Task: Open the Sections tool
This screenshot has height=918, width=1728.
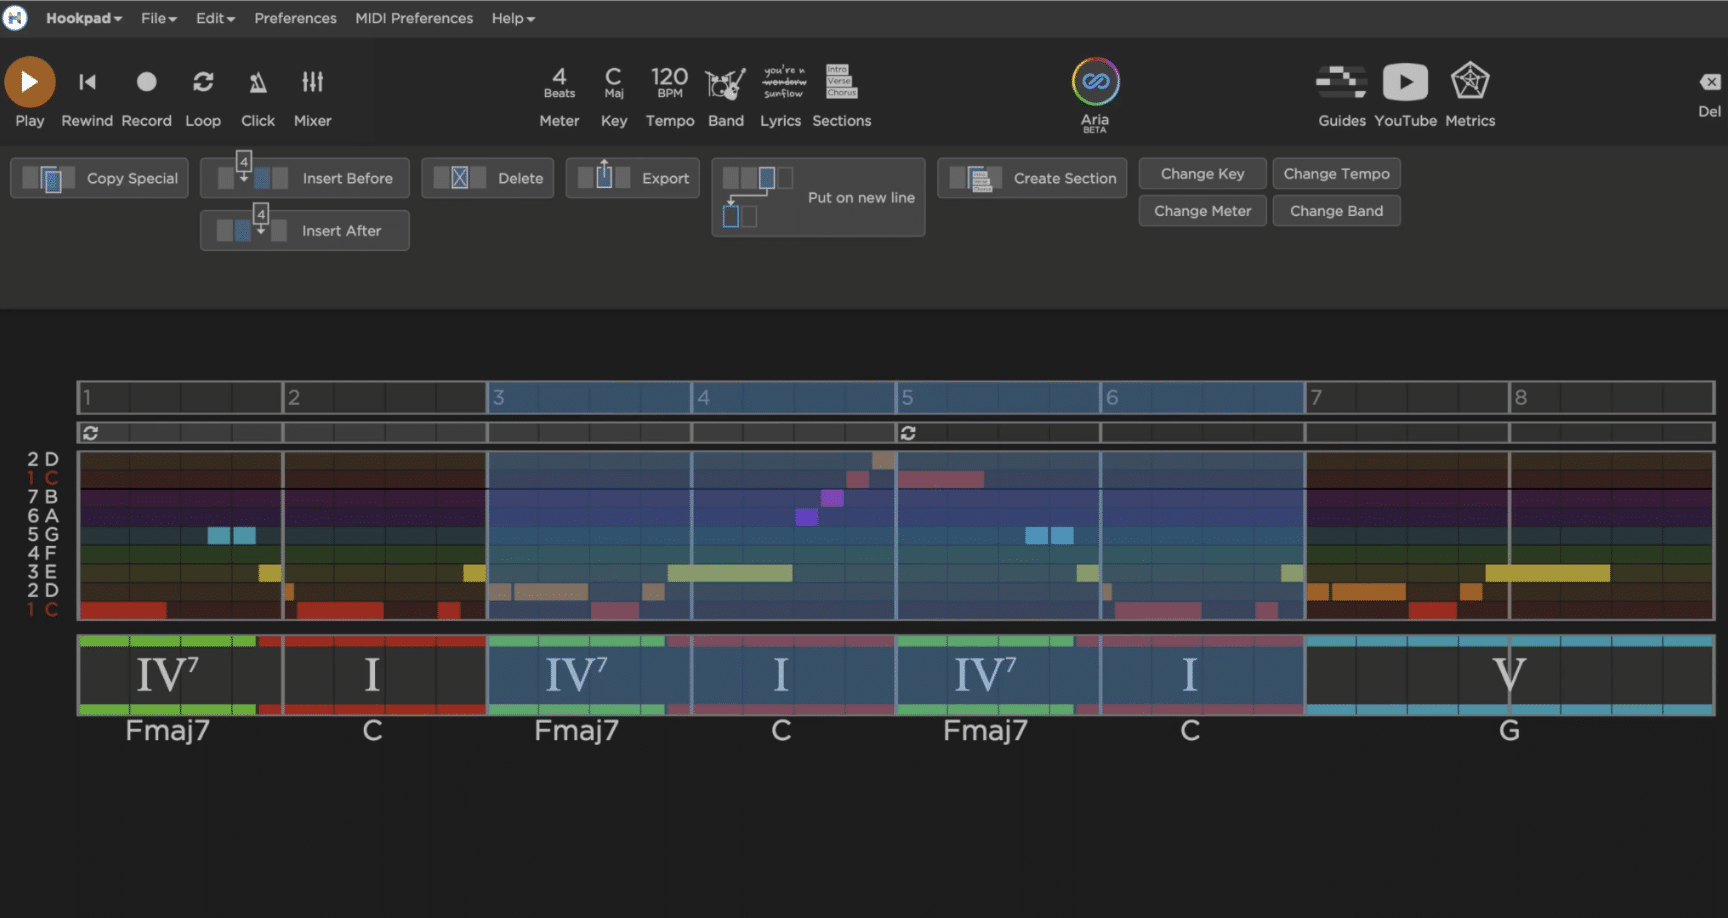Action: [x=841, y=97]
